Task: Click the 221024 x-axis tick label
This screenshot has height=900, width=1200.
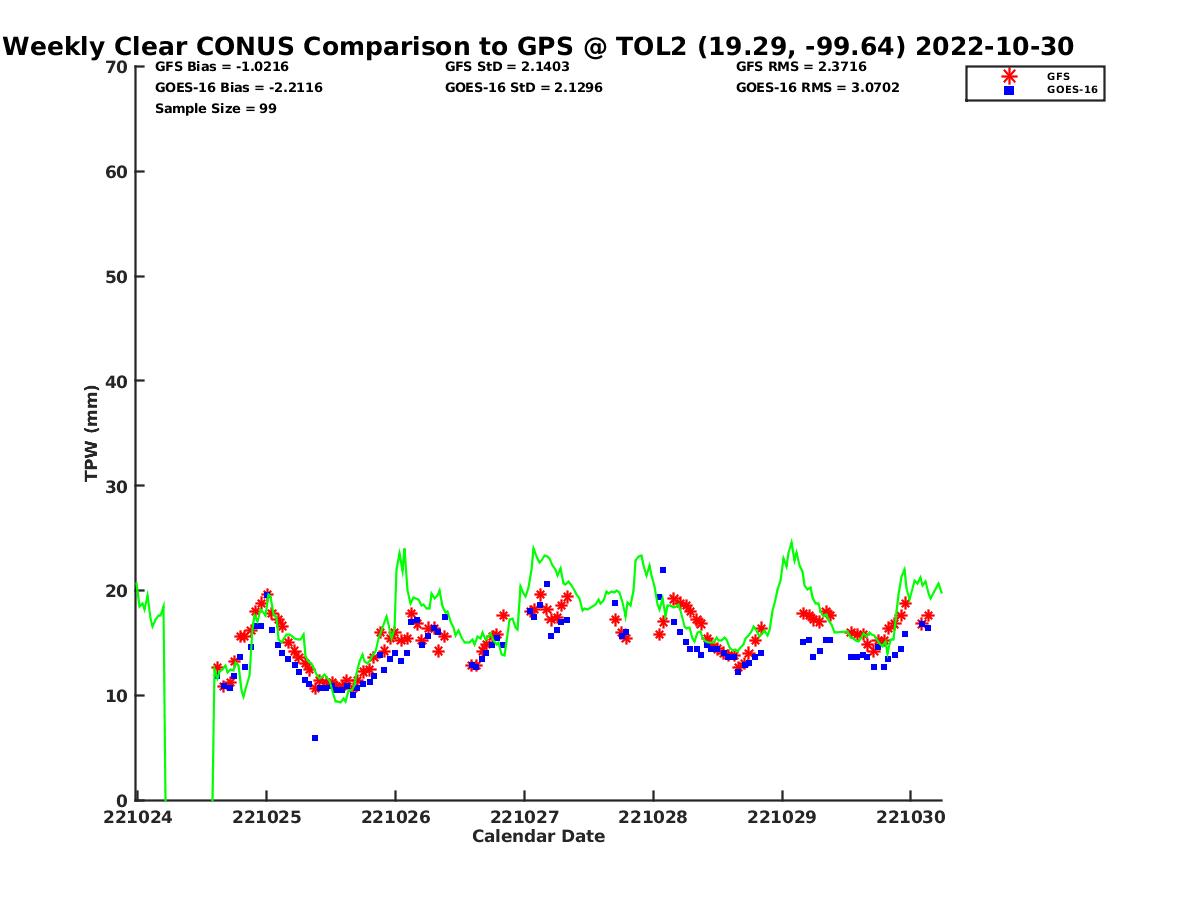Action: click(x=138, y=817)
